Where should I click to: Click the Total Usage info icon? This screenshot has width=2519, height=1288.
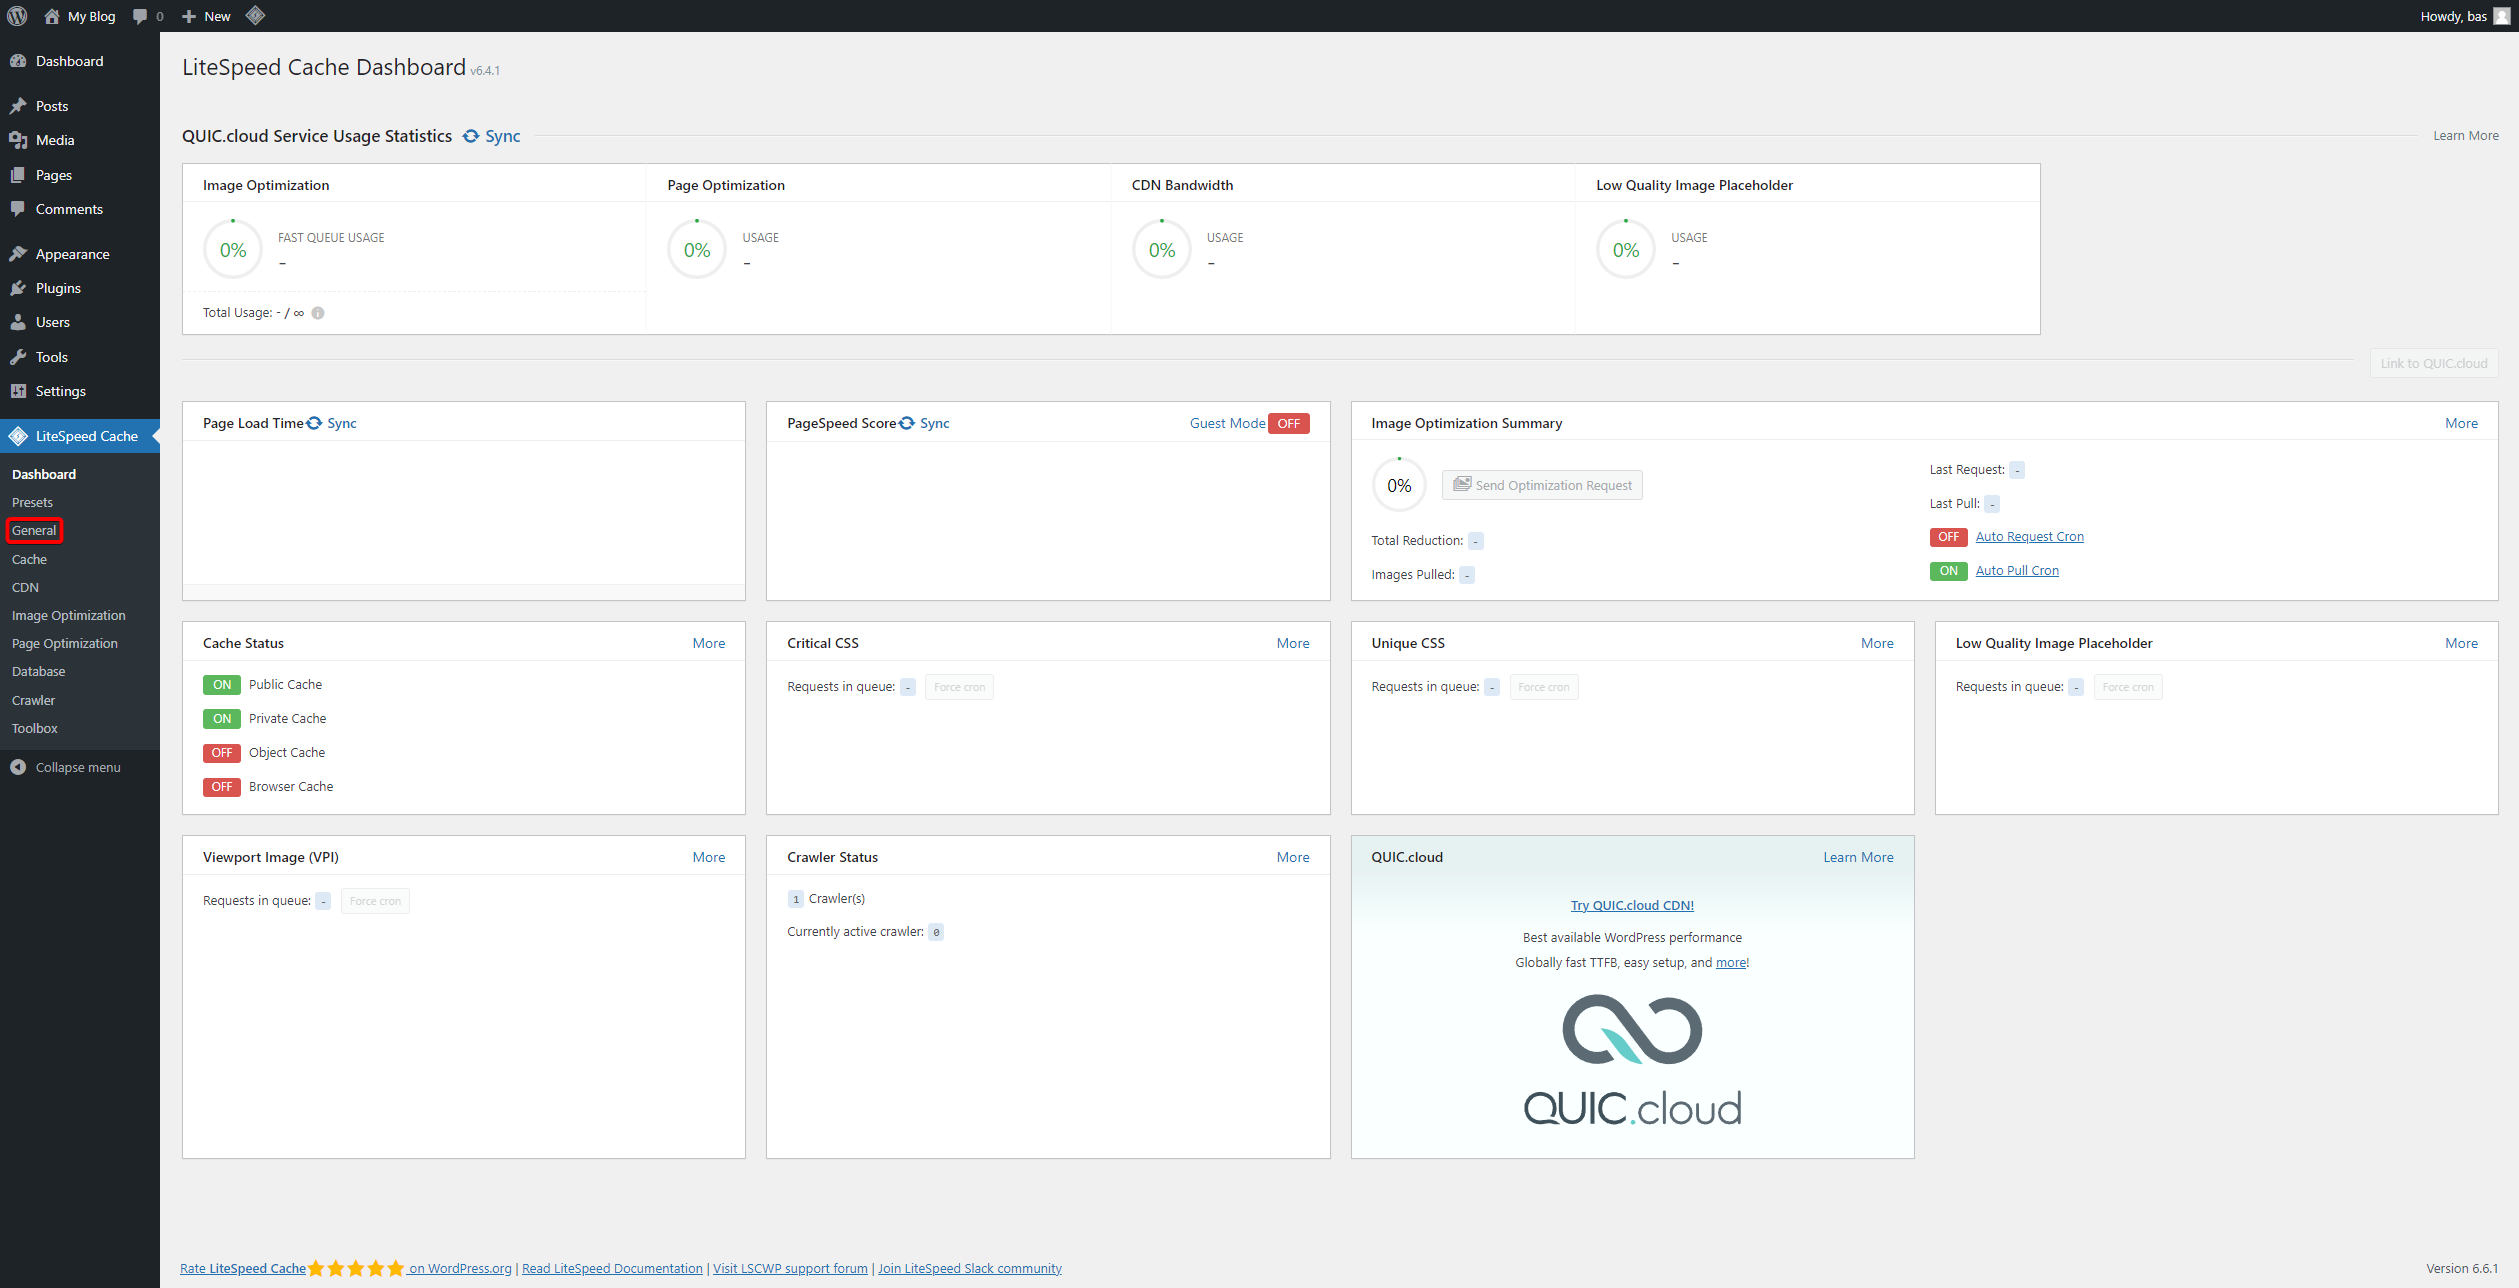pyautogui.click(x=318, y=313)
